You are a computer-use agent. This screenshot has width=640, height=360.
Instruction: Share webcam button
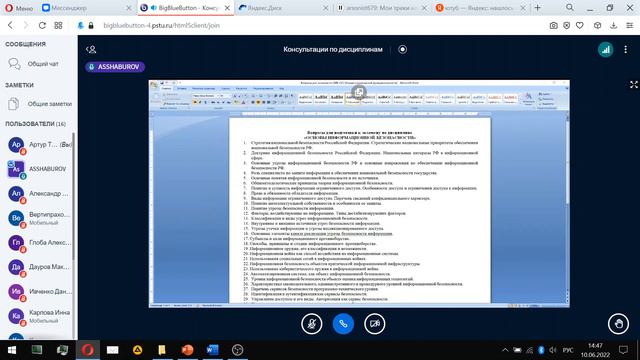click(375, 324)
